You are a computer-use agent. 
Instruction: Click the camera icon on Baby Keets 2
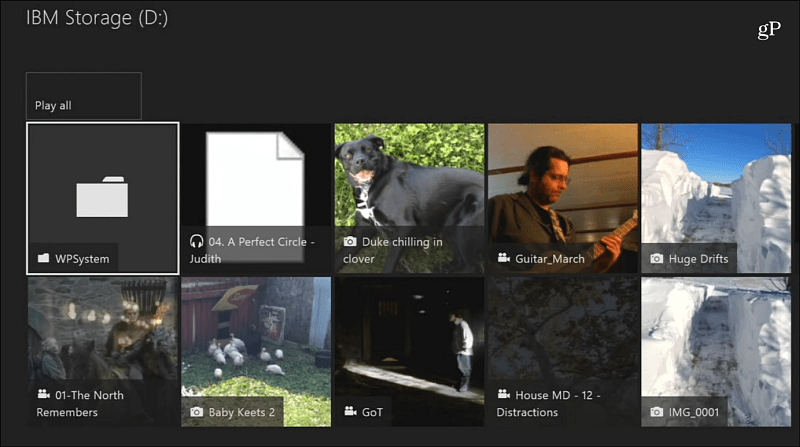(x=196, y=412)
